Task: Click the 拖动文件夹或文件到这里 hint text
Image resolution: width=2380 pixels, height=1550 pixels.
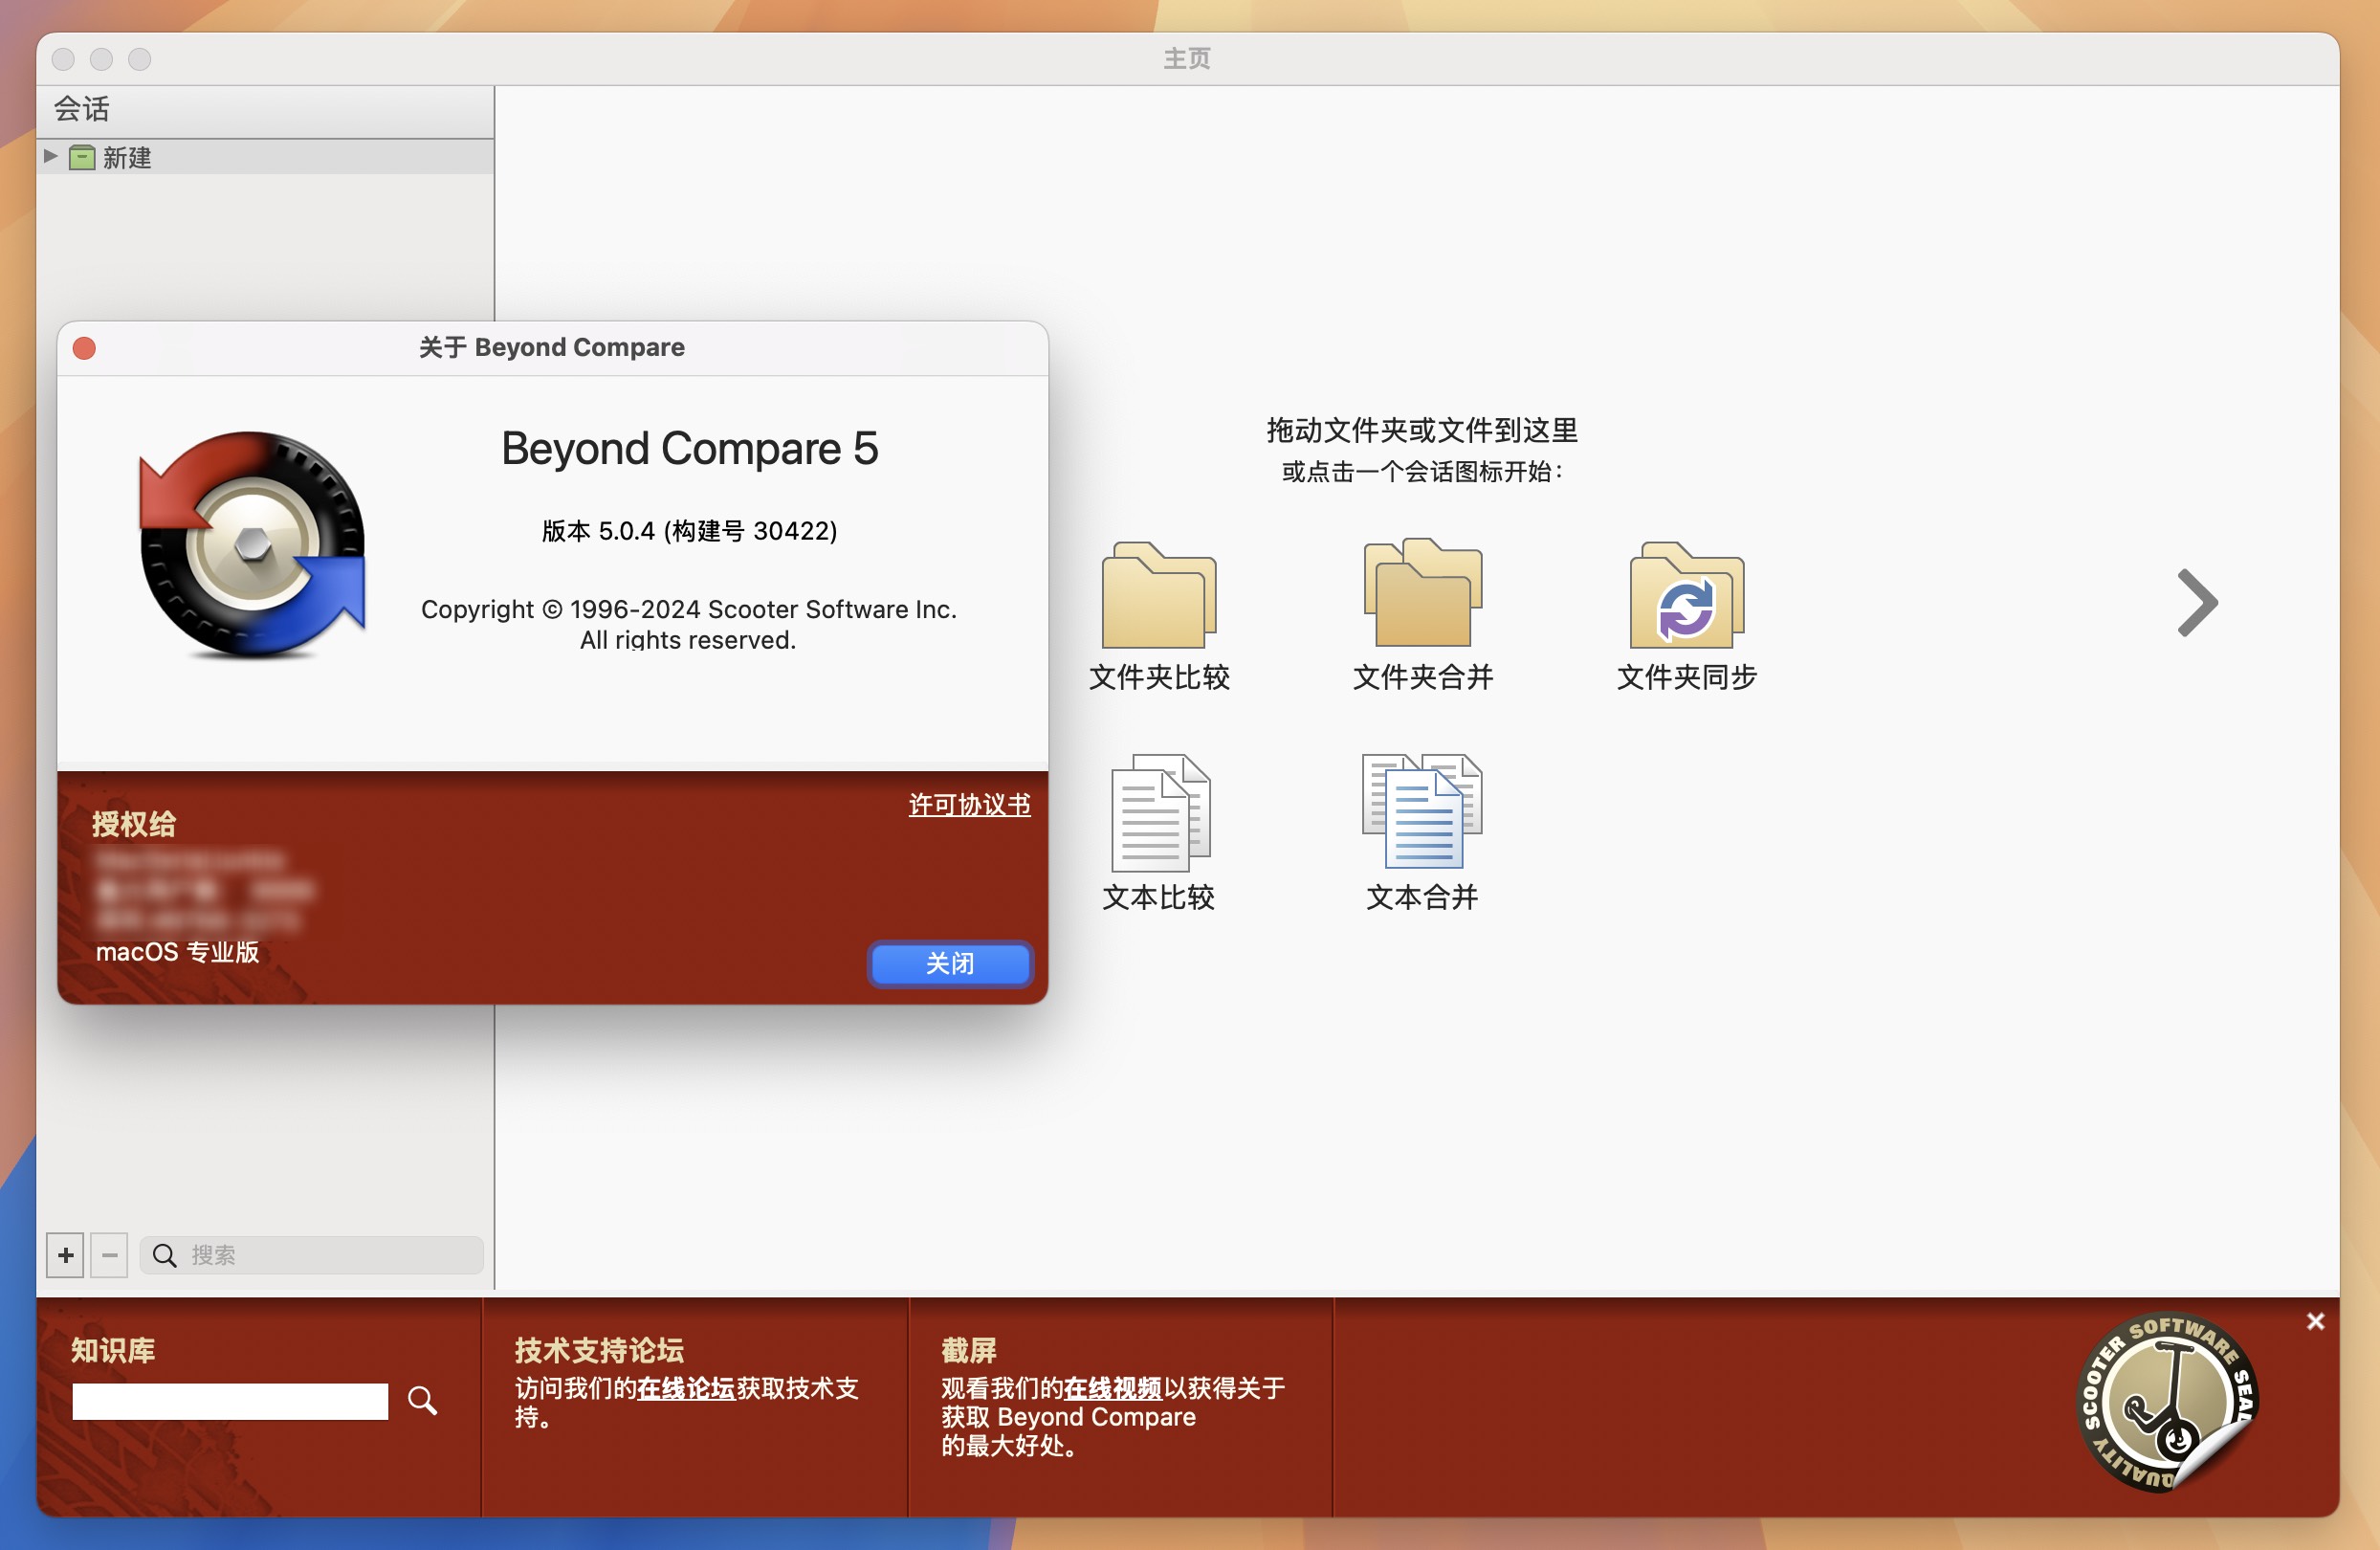Action: [x=1422, y=431]
